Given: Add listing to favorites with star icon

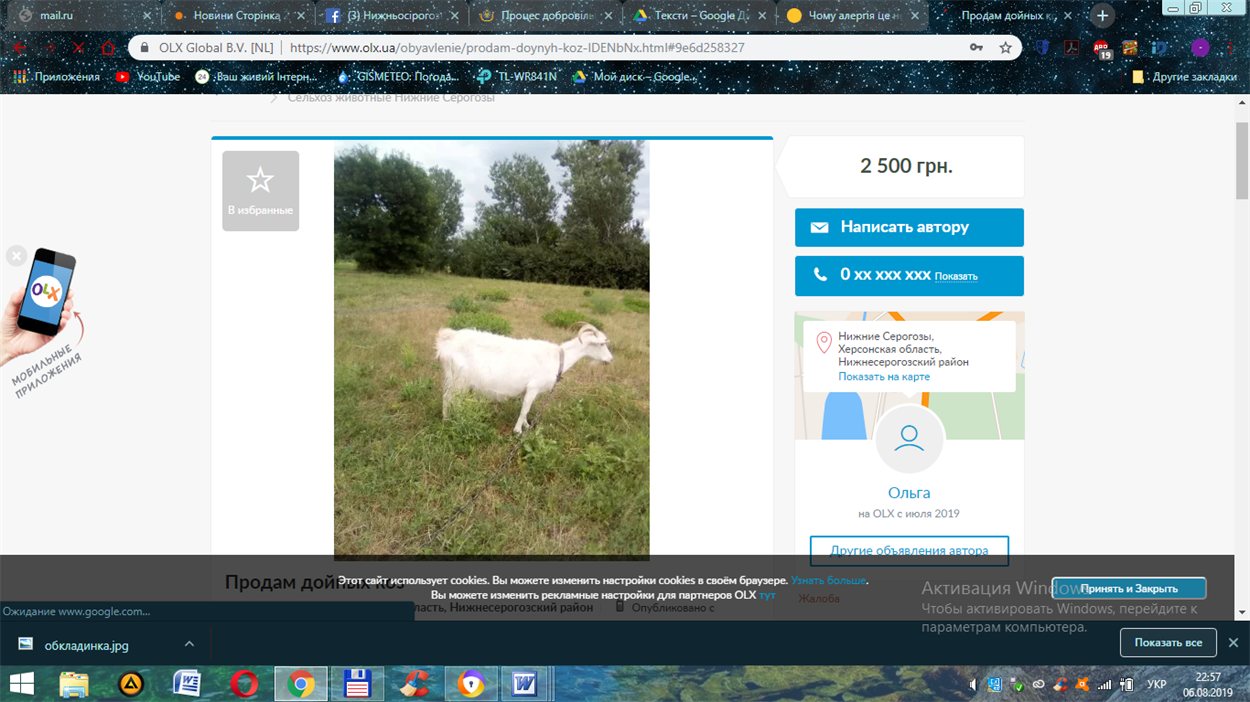Looking at the screenshot, I should [260, 191].
